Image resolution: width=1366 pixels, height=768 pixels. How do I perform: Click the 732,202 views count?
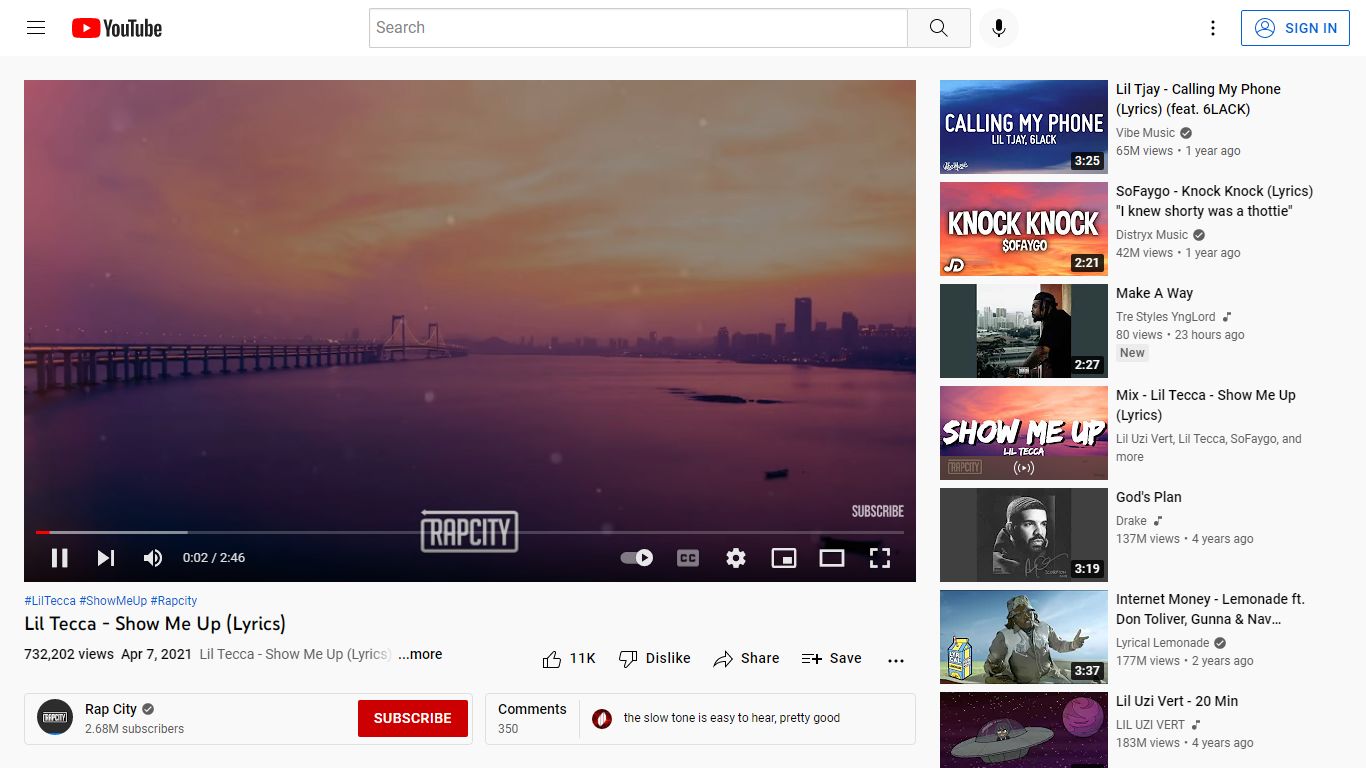point(69,654)
